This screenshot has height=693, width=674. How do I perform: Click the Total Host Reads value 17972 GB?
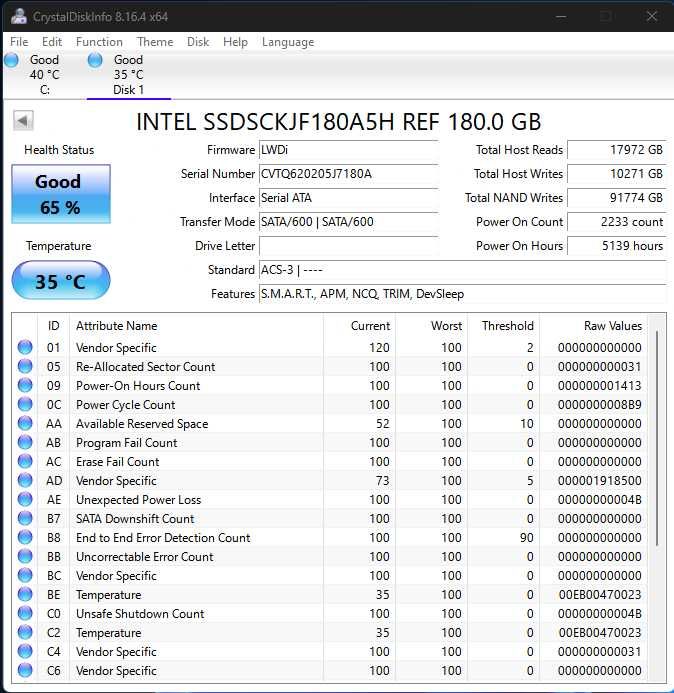point(617,150)
